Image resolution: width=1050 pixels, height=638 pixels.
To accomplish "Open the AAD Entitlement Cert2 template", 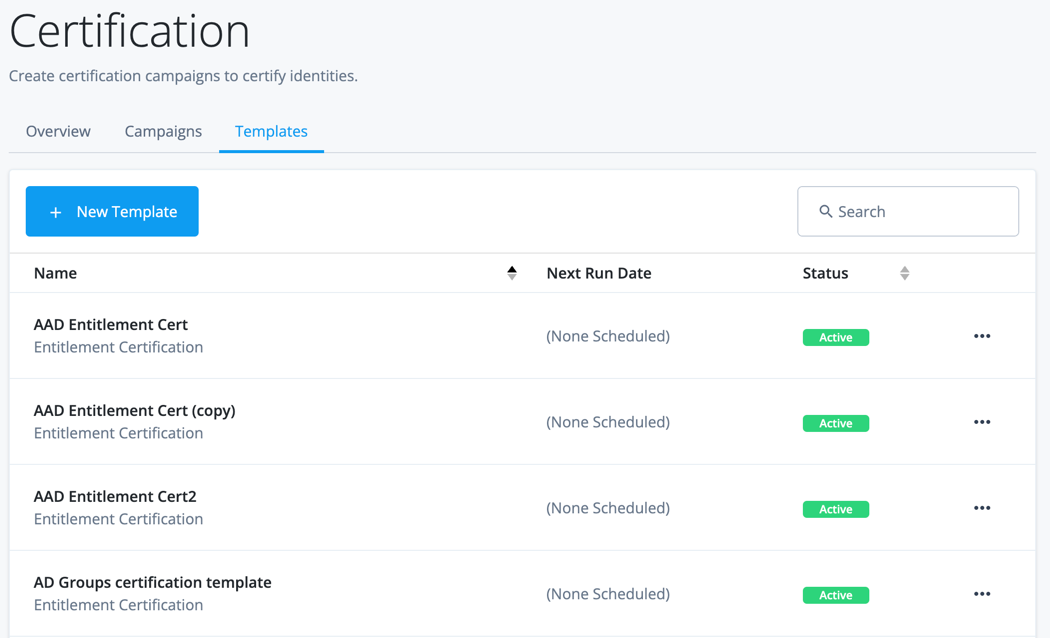I will point(115,497).
